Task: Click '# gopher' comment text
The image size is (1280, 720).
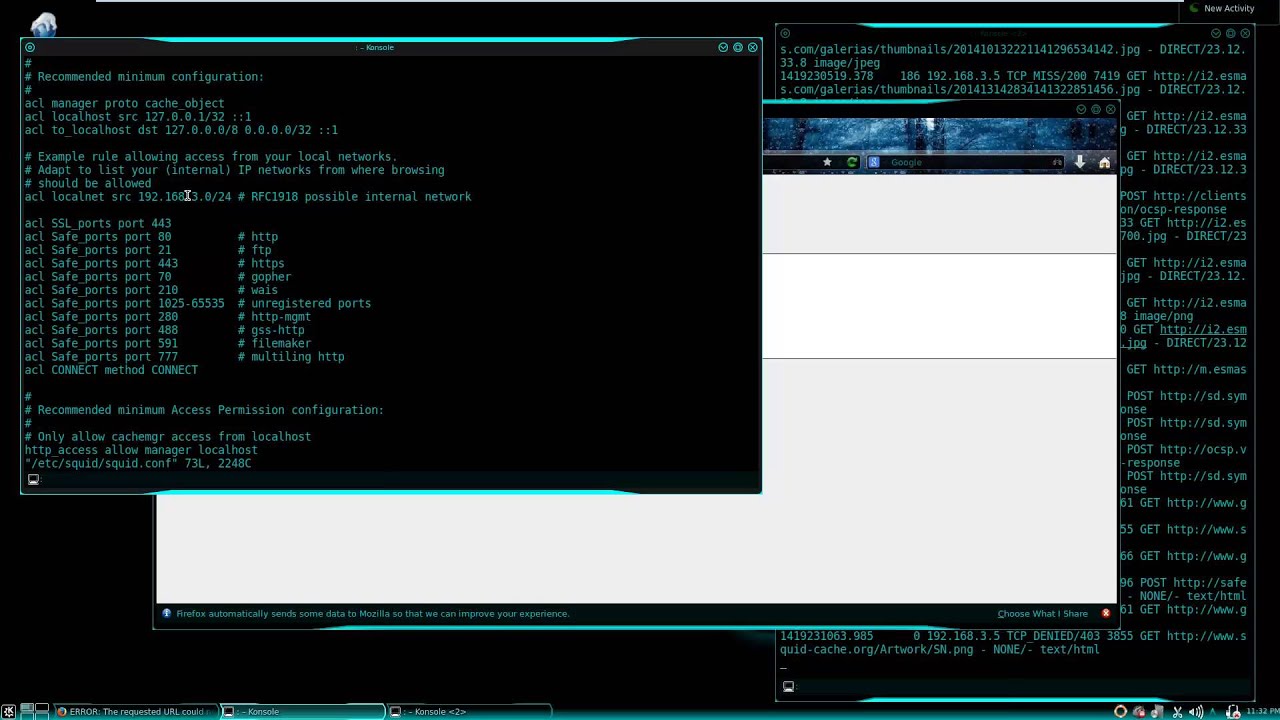Action: coord(265,277)
